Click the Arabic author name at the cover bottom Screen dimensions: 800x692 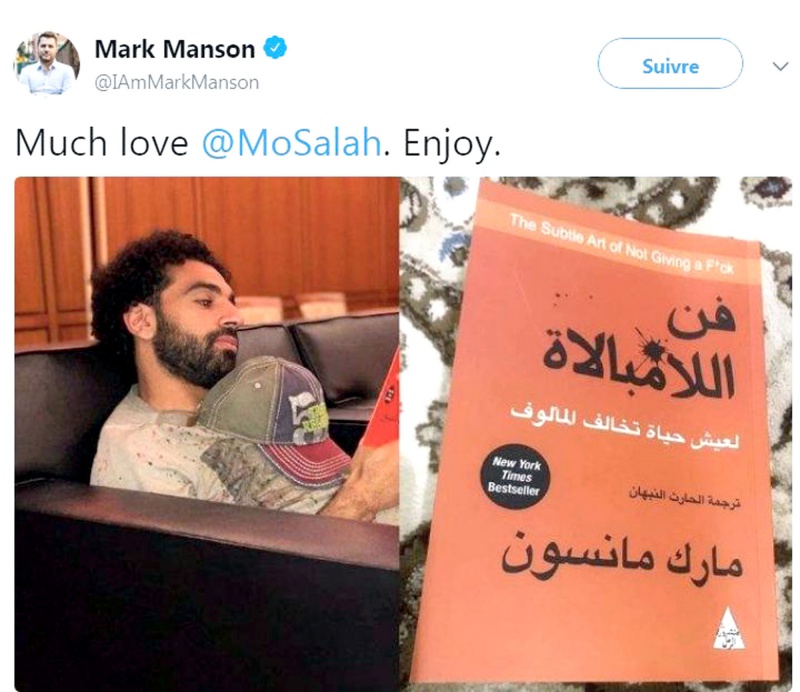click(x=621, y=559)
